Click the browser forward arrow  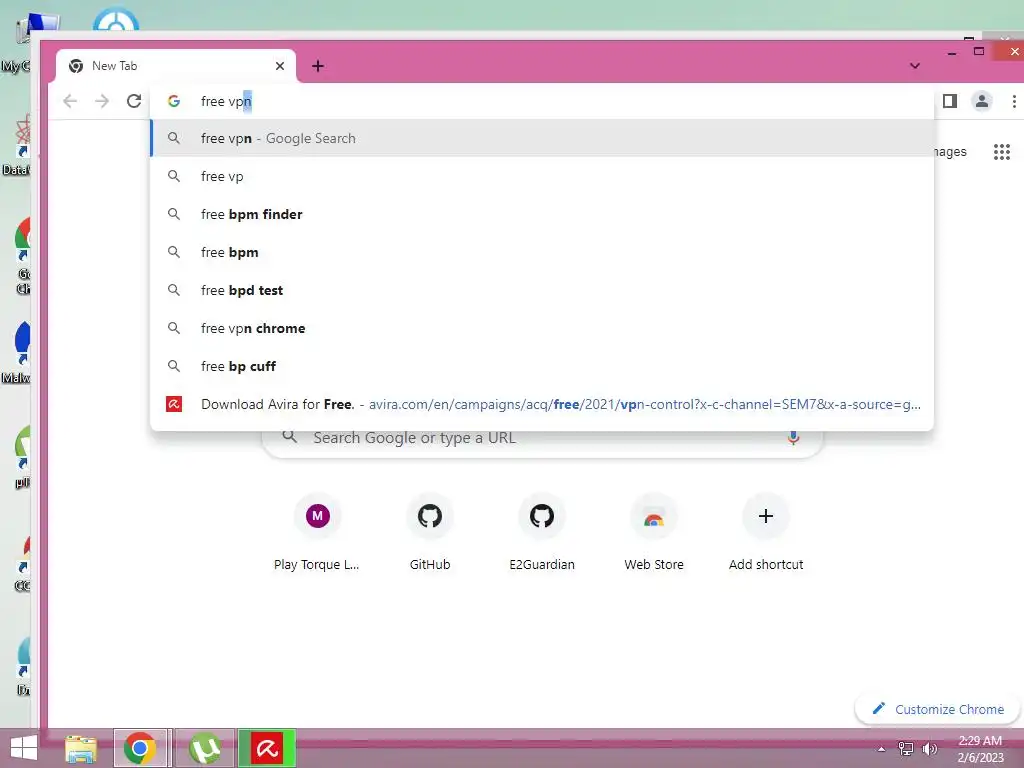pyautogui.click(x=102, y=101)
